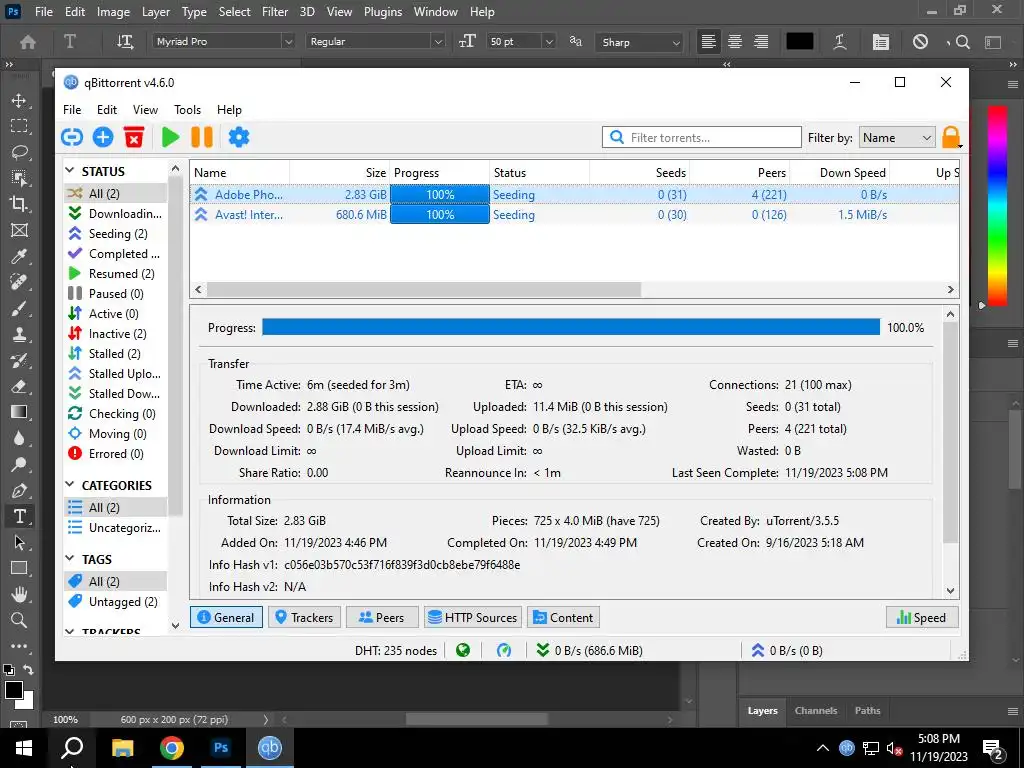Select the Photoshop Move tool

pos(19,101)
